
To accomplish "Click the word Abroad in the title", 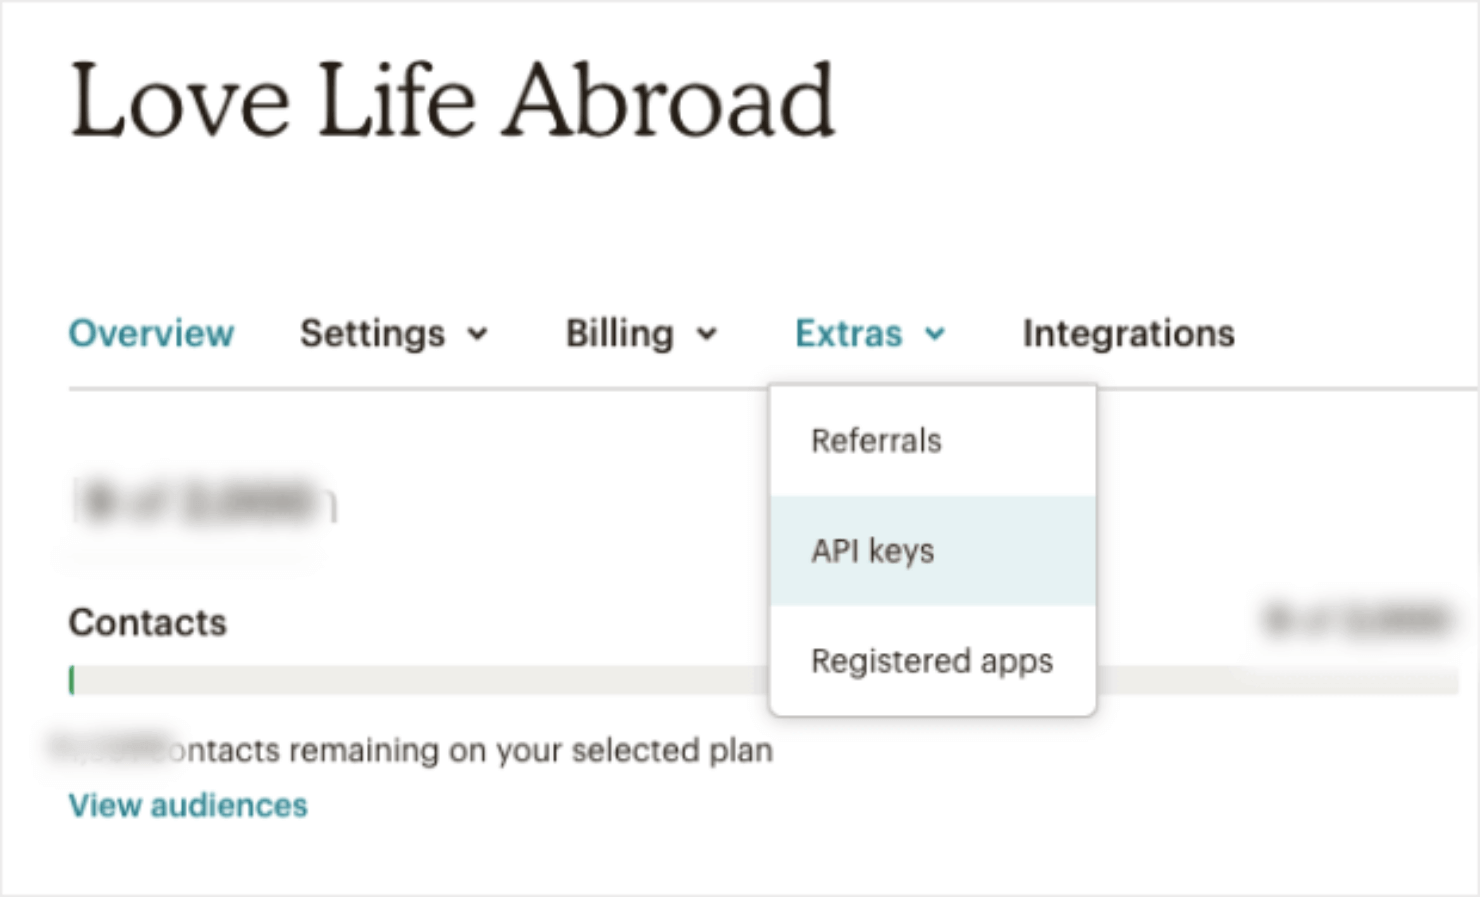I will (669, 100).
